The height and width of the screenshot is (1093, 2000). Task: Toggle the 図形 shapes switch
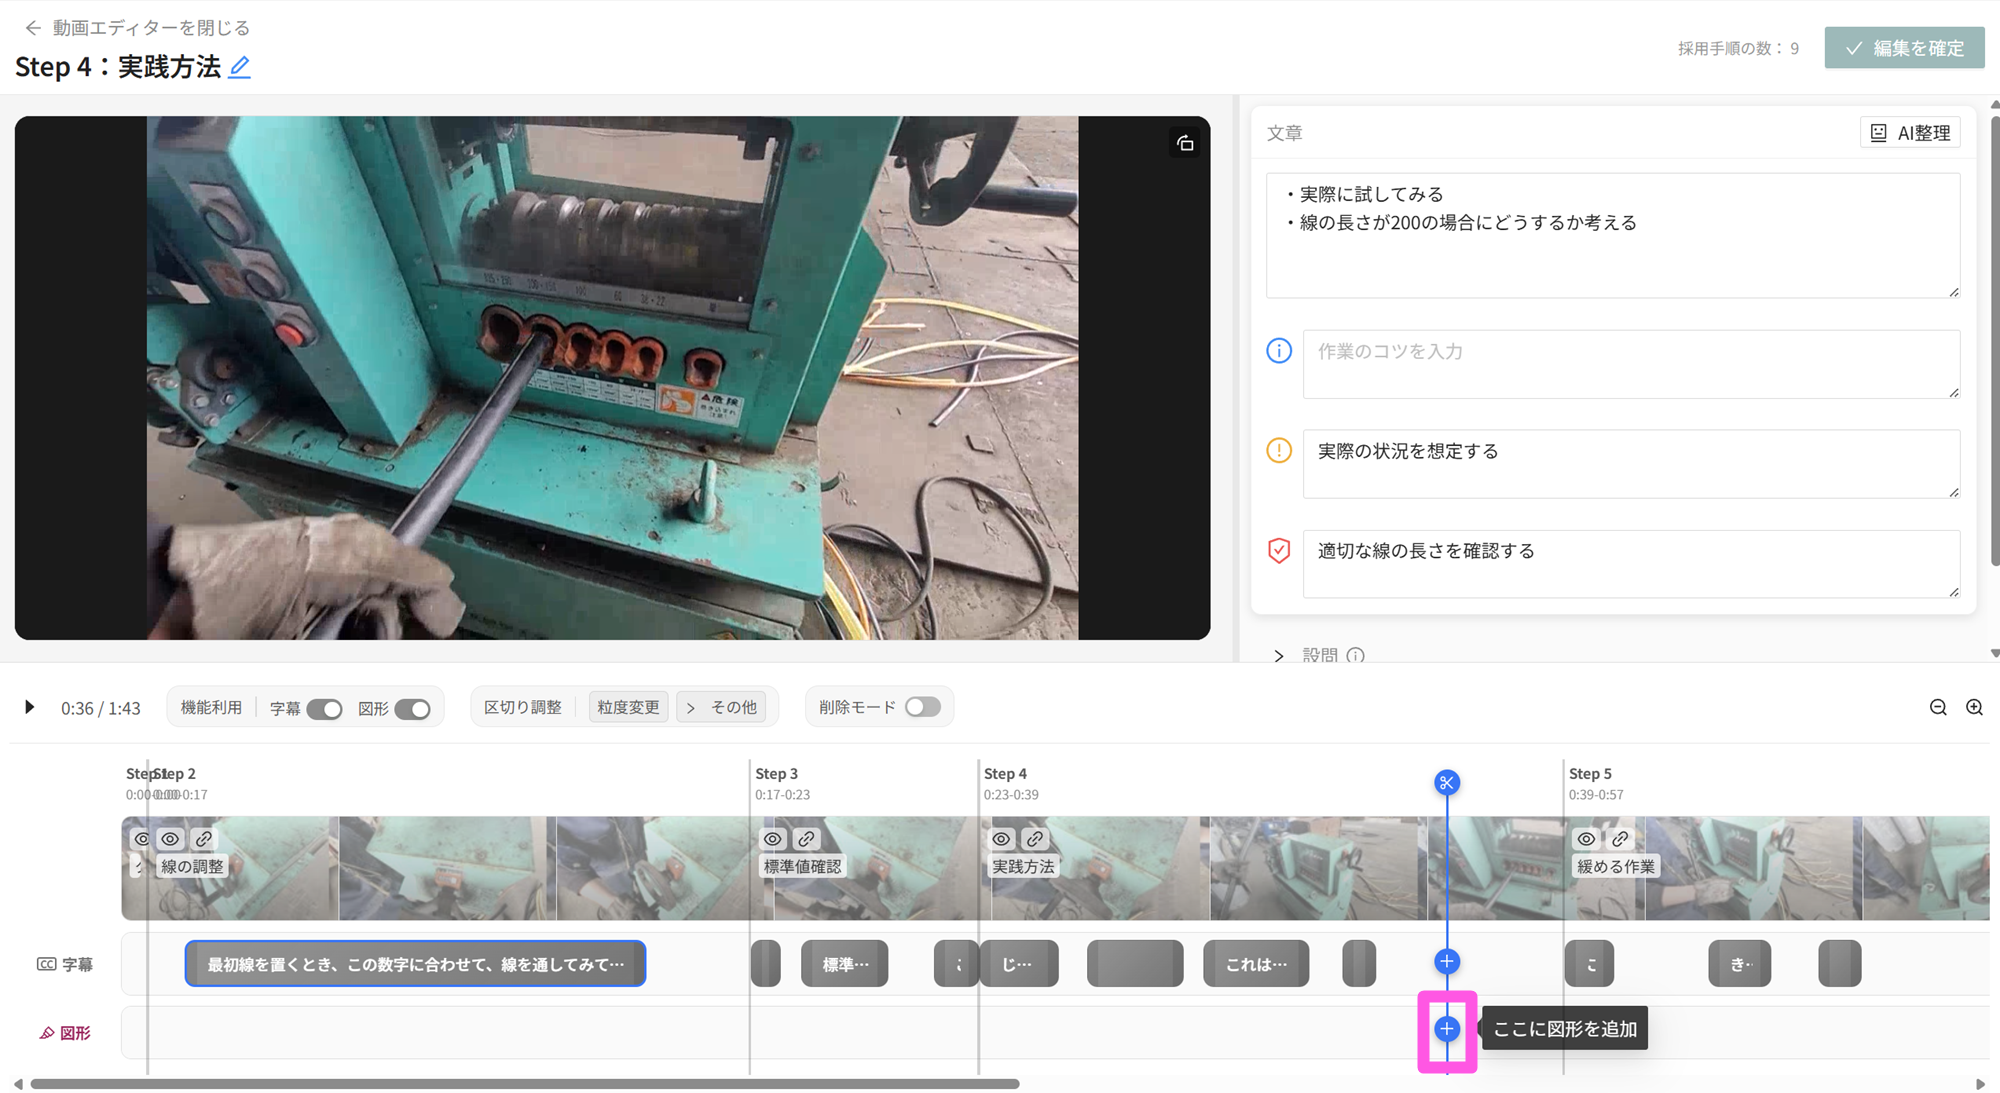click(x=412, y=709)
